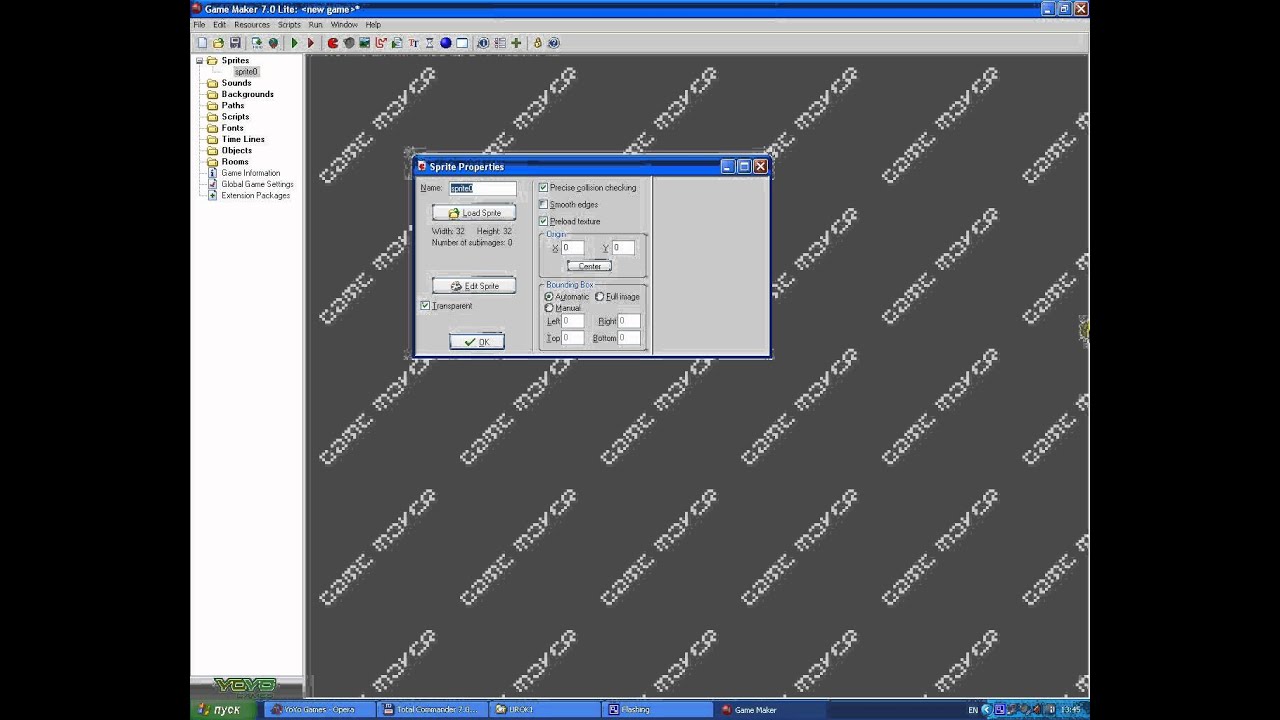The image size is (1280, 720).
Task: Select Fonts folder in tree
Action: (x=232, y=128)
